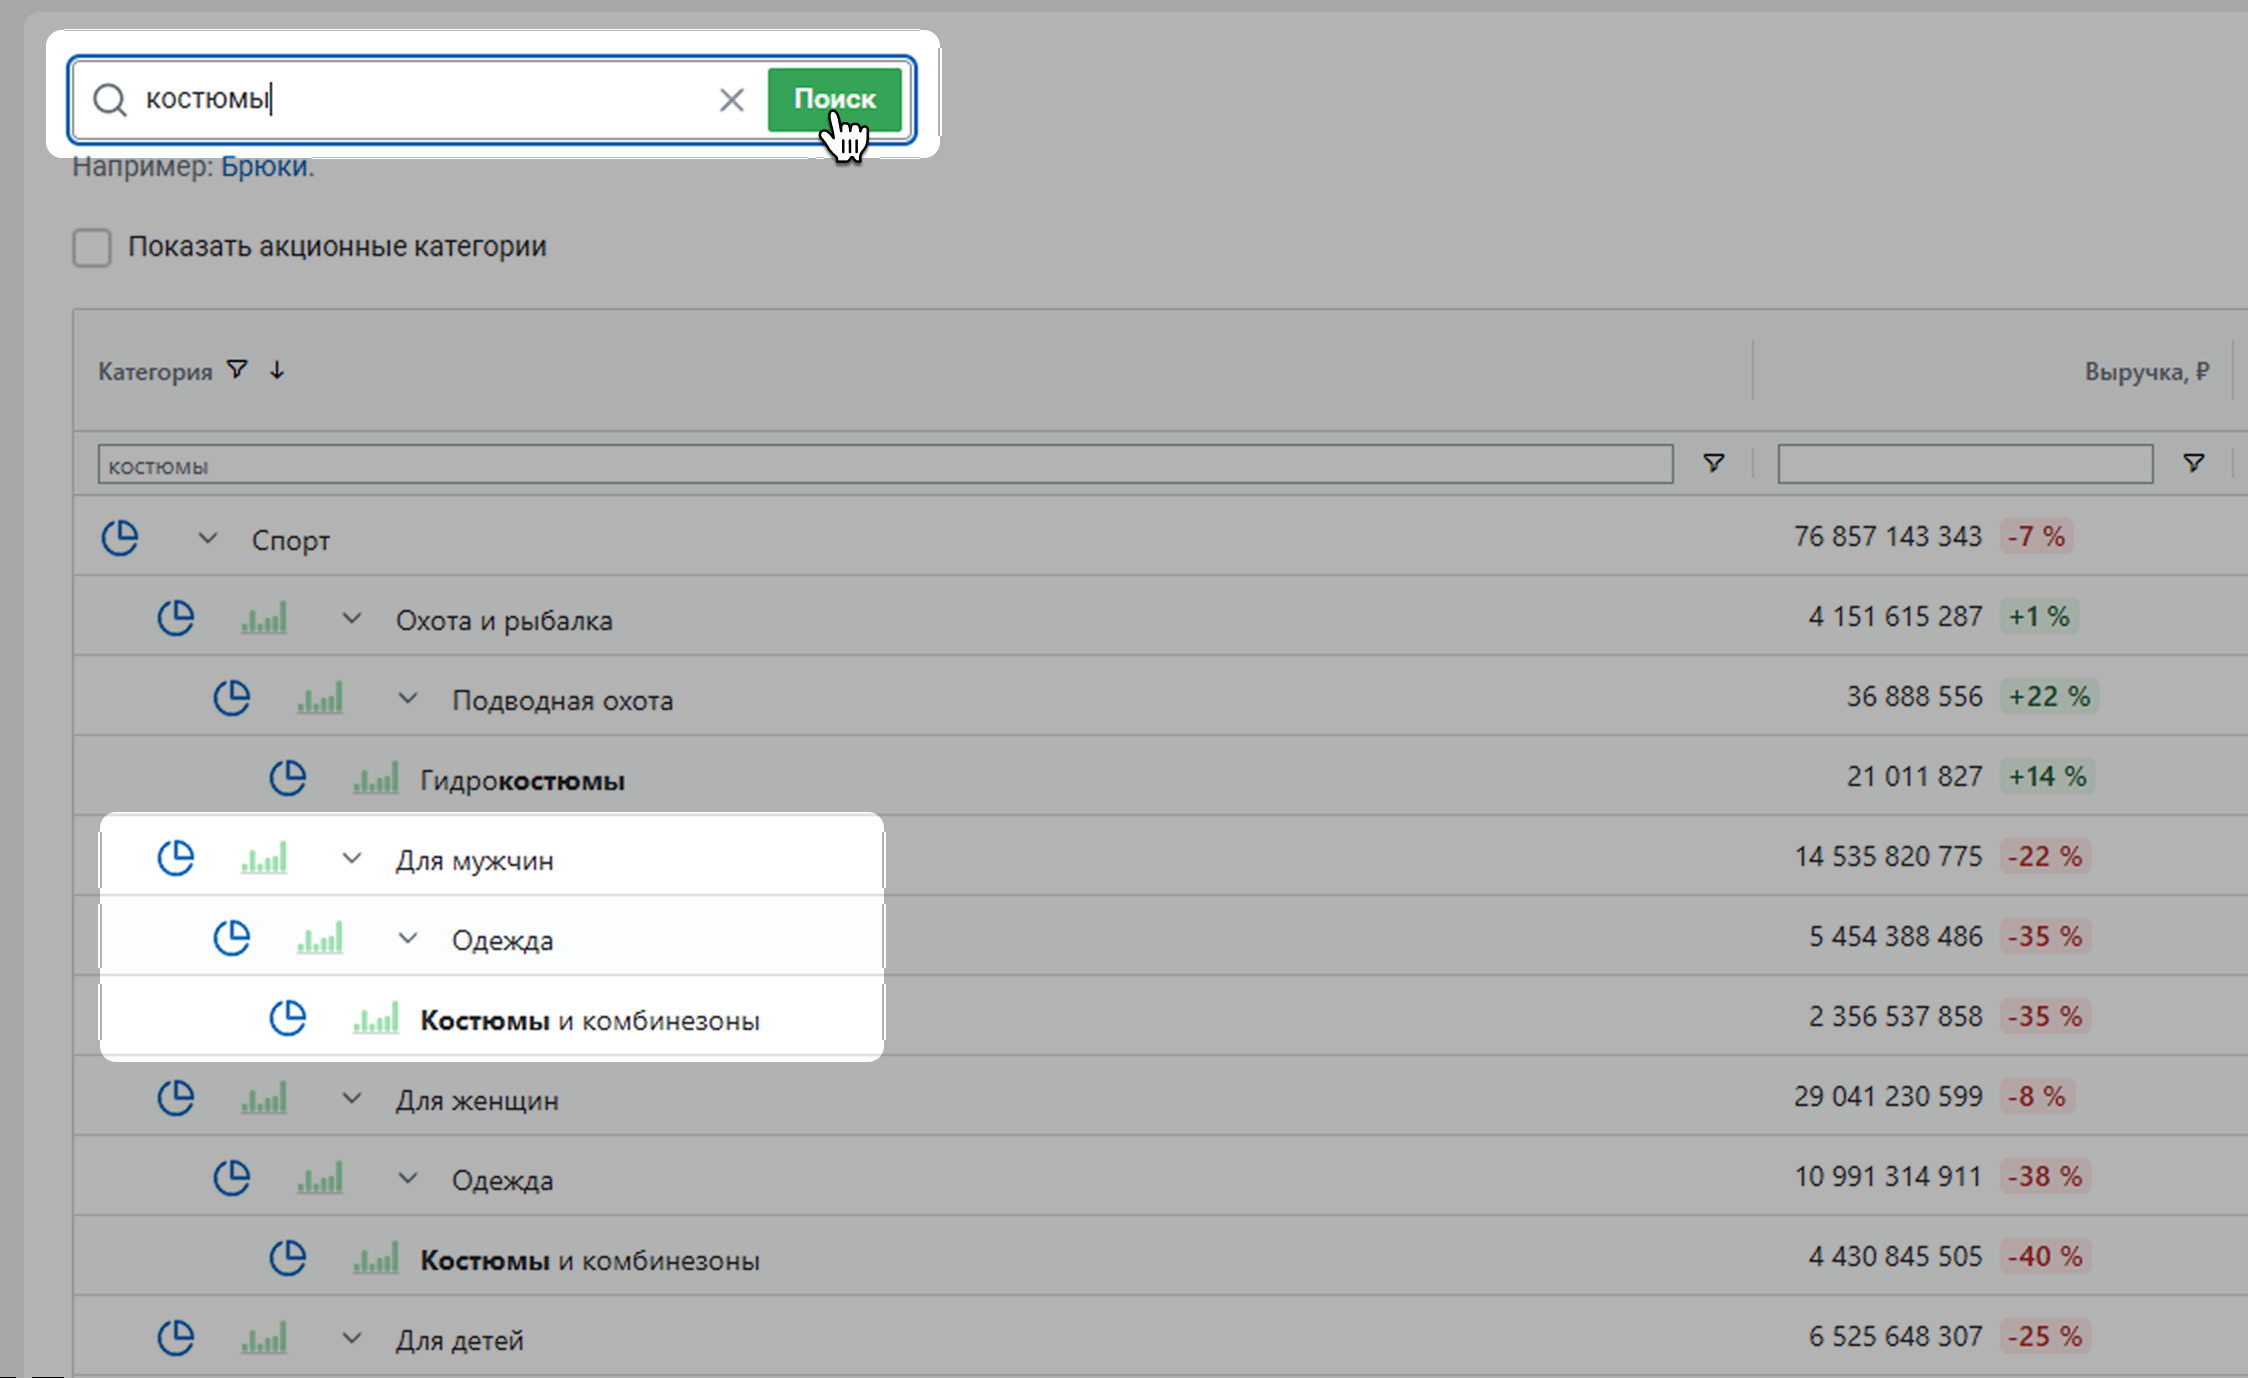Enable the Показать акционные категории checkbox
Screen dimensions: 2248x1378
[x=92, y=247]
